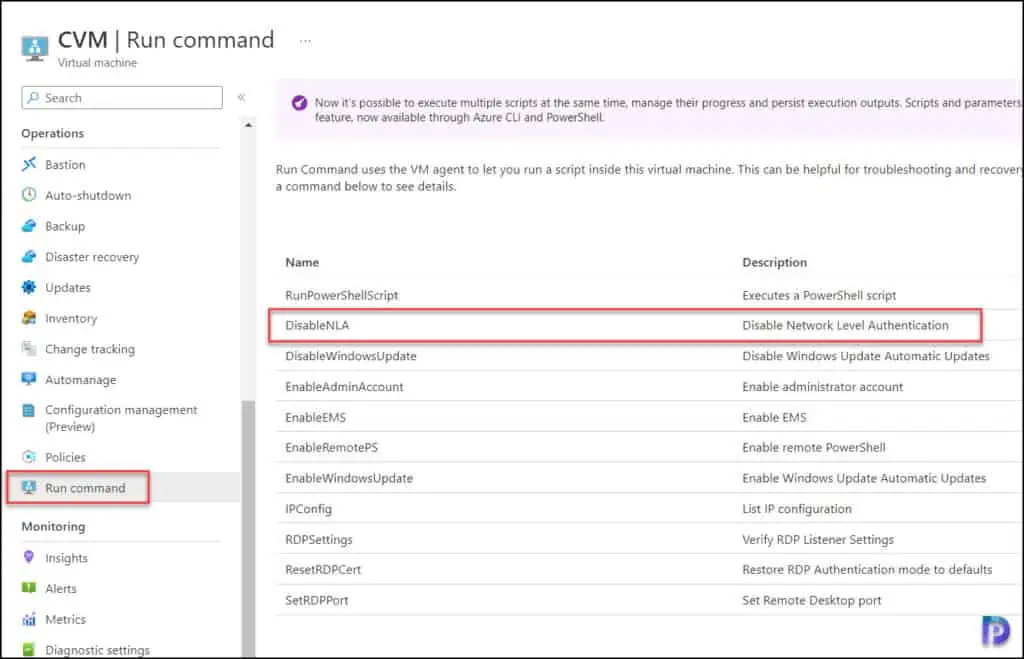Click the Disaster recovery icon
The height and width of the screenshot is (659, 1024).
click(x=29, y=256)
